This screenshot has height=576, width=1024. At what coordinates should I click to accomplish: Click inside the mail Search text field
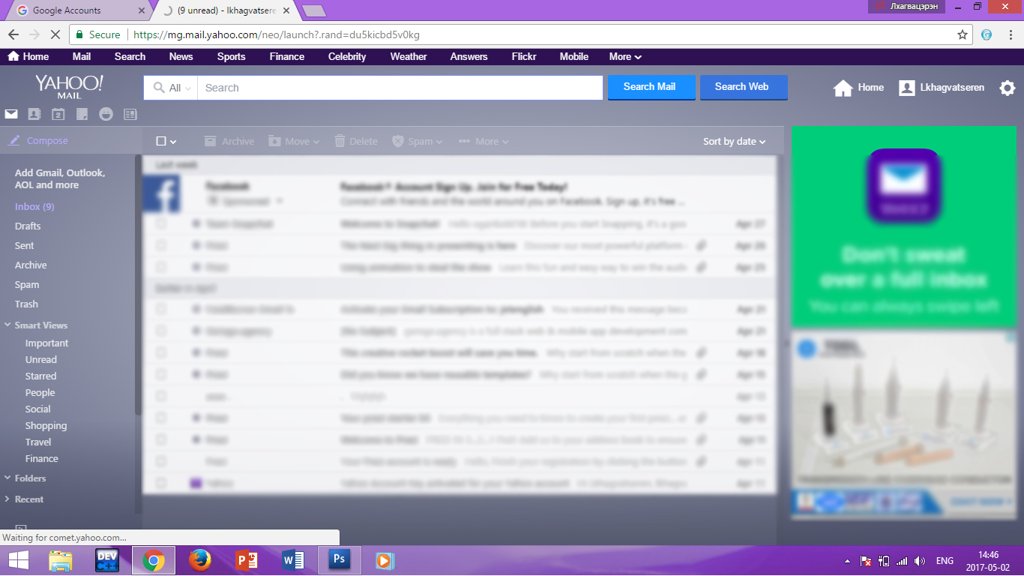click(x=400, y=88)
